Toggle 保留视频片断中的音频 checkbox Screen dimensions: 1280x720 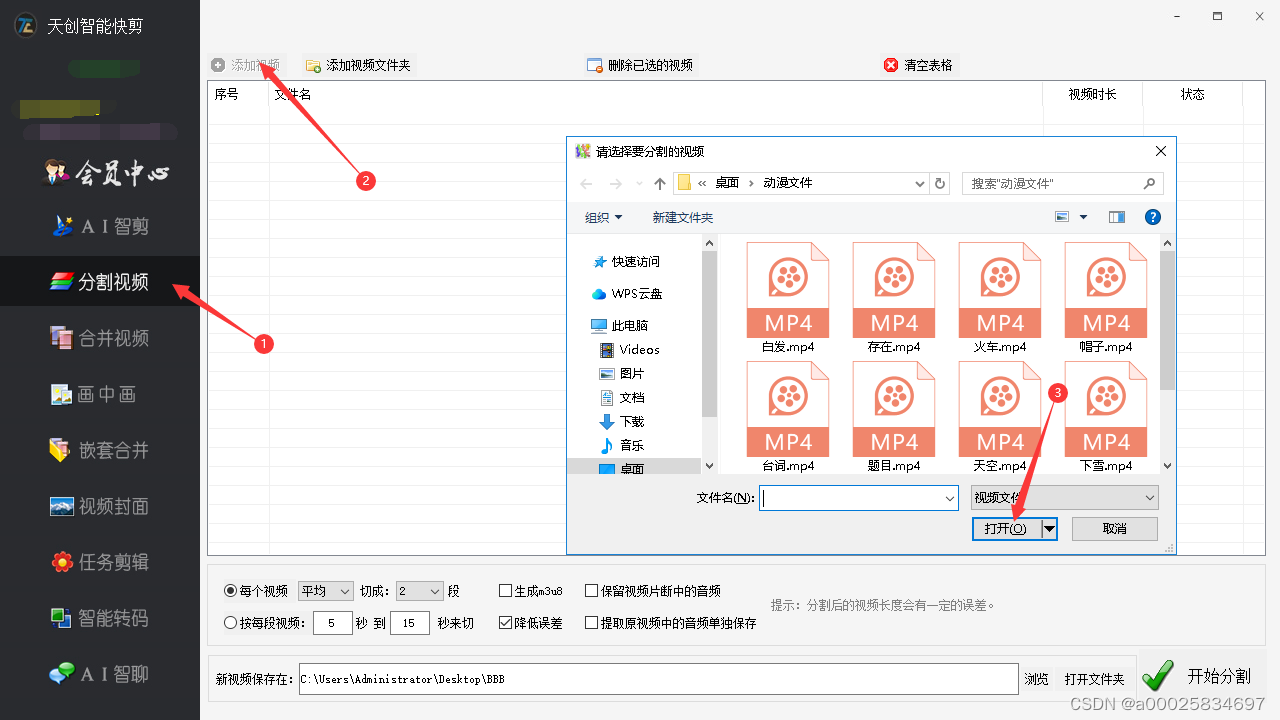[x=652, y=591]
